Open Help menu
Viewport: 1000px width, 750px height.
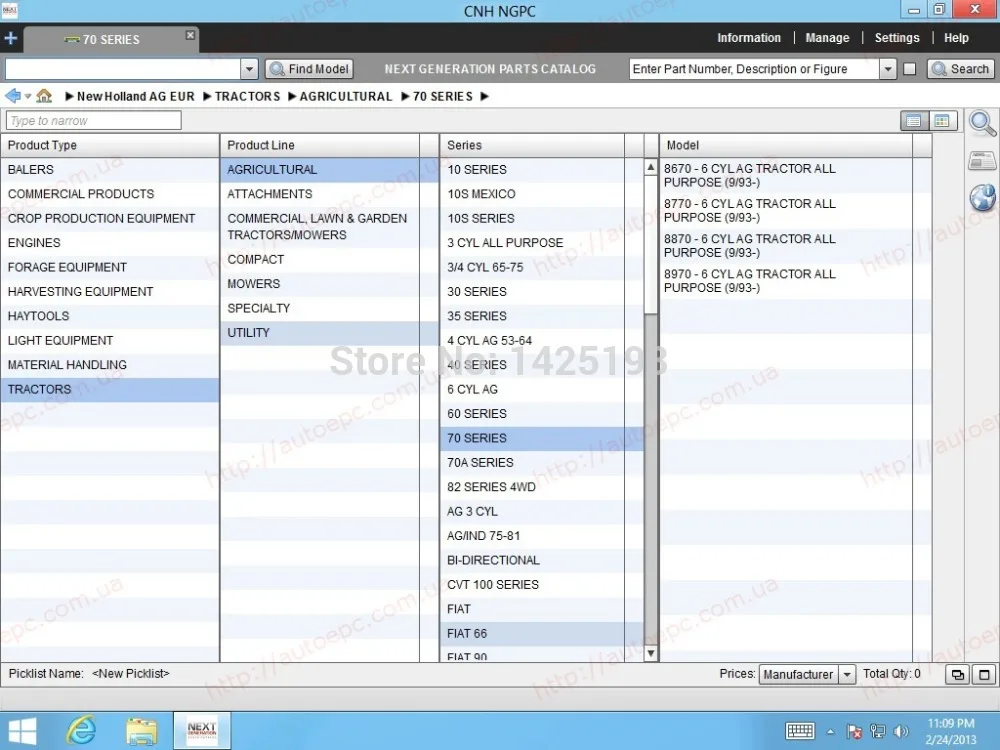(956, 38)
